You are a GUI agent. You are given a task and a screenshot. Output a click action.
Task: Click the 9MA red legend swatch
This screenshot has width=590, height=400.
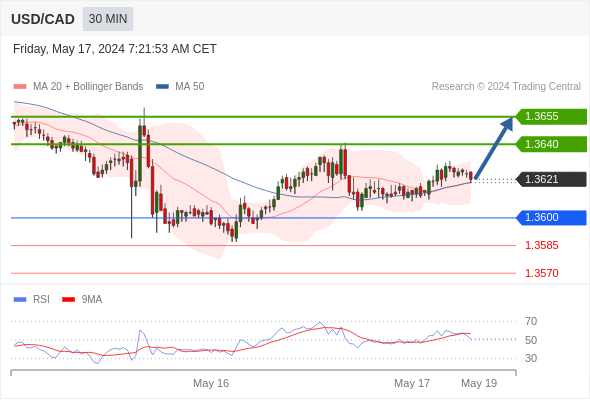click(x=68, y=300)
